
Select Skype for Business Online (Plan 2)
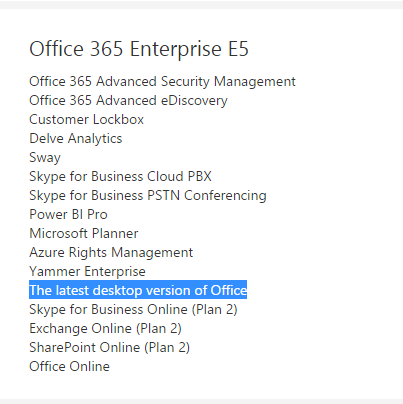coord(133,310)
